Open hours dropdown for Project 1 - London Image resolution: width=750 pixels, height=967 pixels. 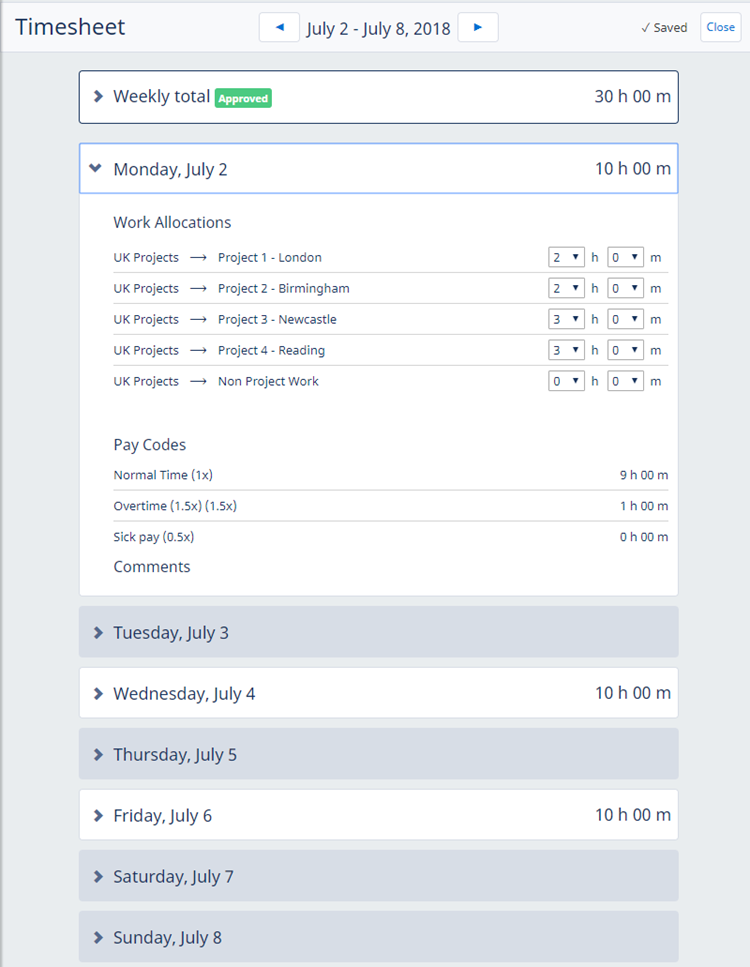[566, 257]
